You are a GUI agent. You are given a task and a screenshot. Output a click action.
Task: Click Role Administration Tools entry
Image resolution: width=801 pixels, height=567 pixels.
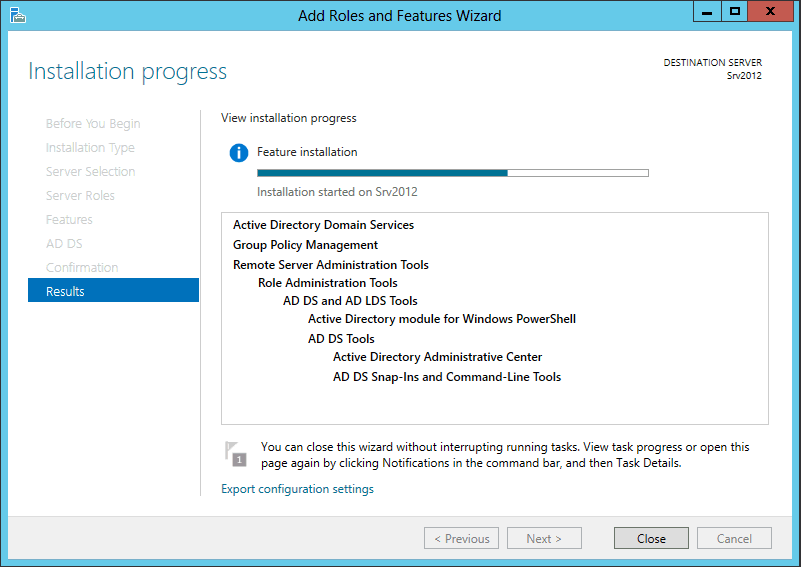[x=327, y=282]
